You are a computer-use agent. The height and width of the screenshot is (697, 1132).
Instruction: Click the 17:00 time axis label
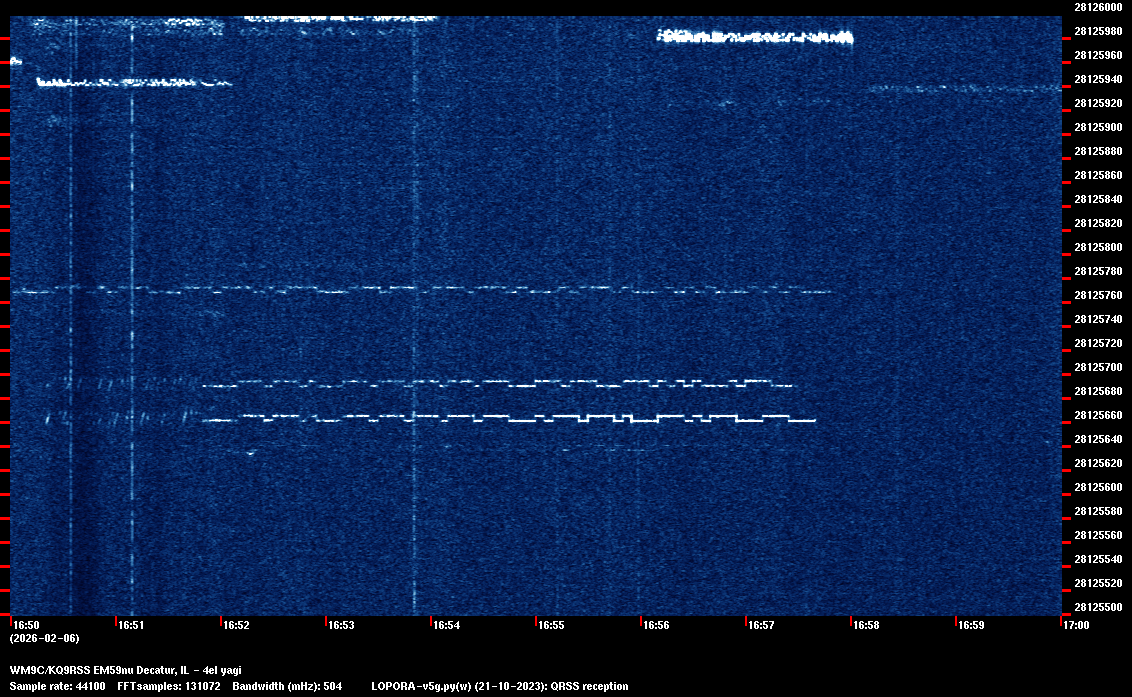(x=1076, y=625)
